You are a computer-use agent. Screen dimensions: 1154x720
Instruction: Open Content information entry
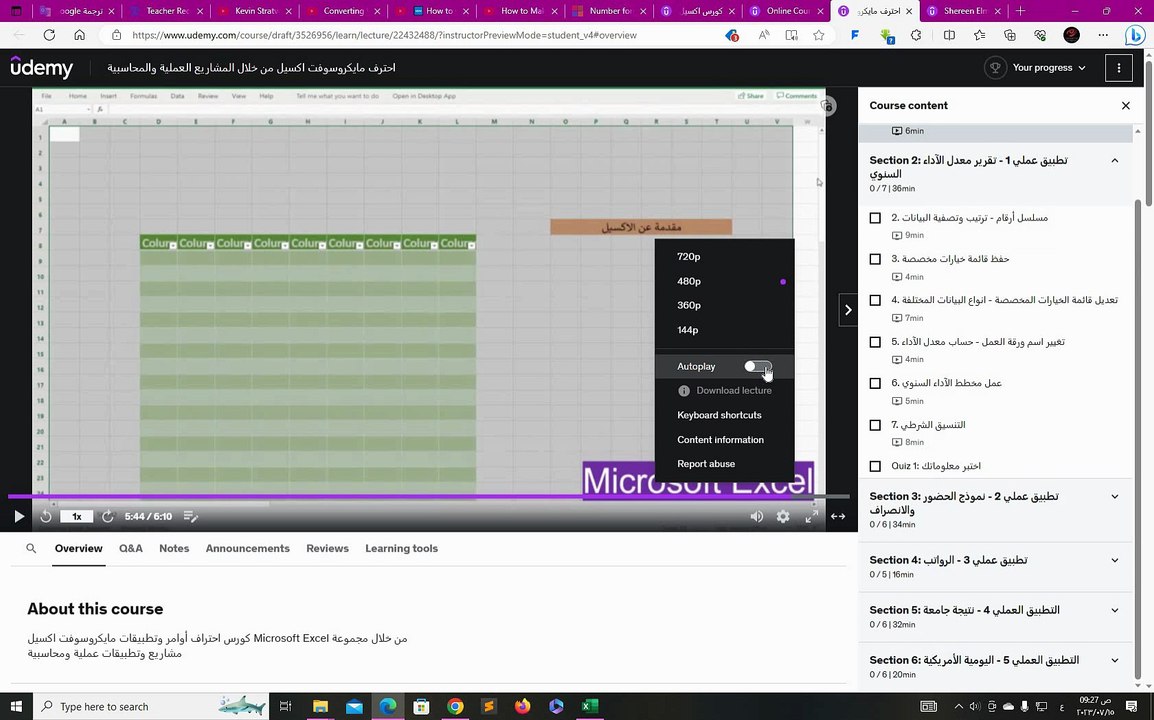(x=721, y=440)
